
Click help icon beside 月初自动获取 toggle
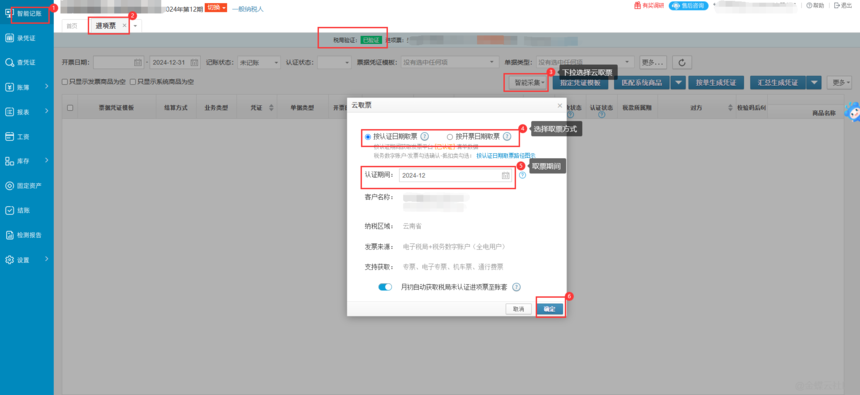pos(516,287)
